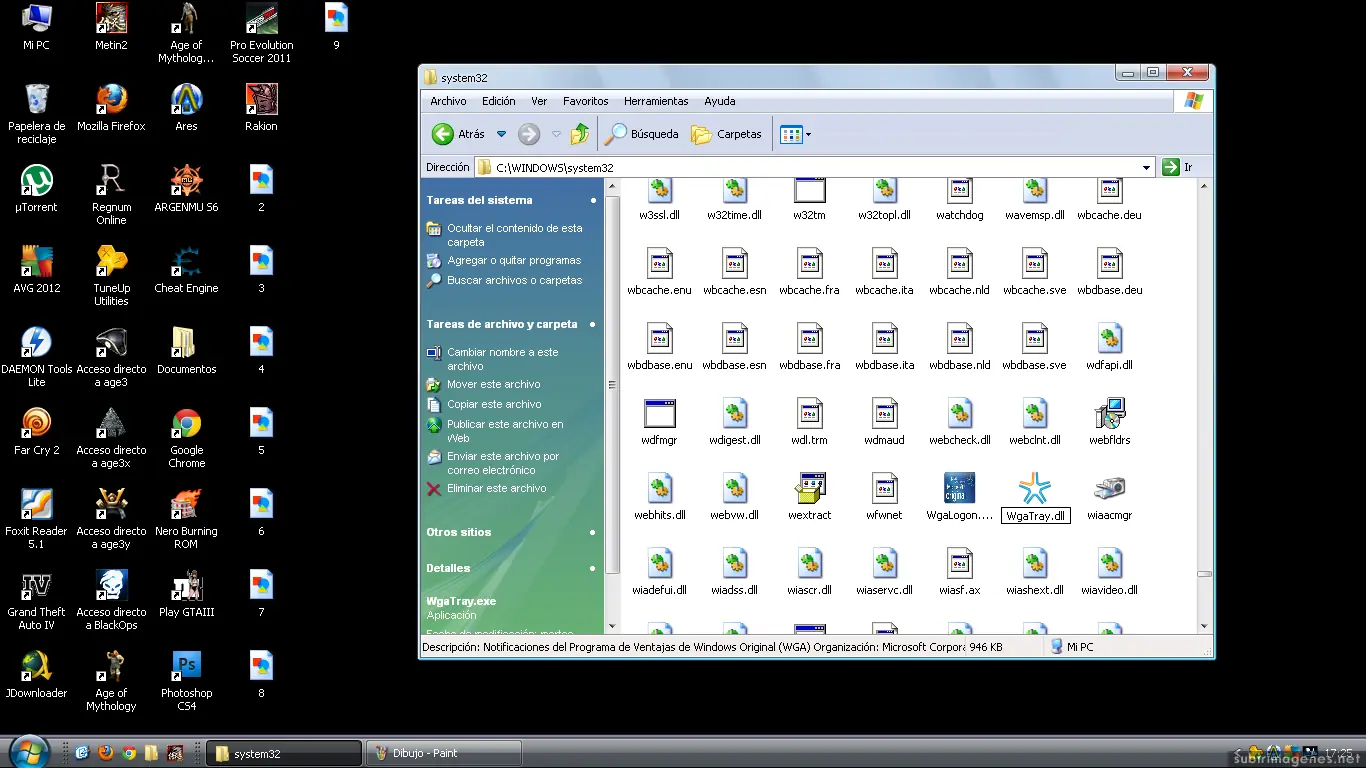Collapse the Tareas del sistema panel

[593, 200]
